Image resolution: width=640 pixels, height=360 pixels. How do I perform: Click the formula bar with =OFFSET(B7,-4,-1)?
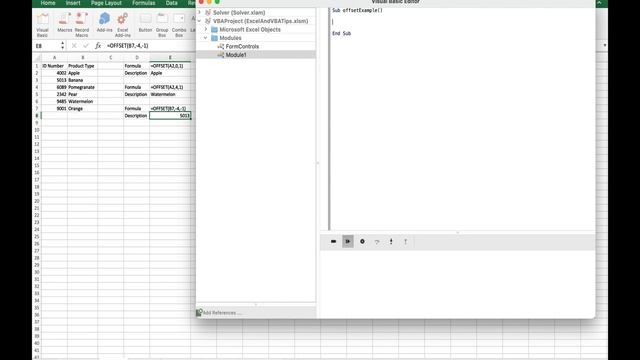(x=151, y=46)
